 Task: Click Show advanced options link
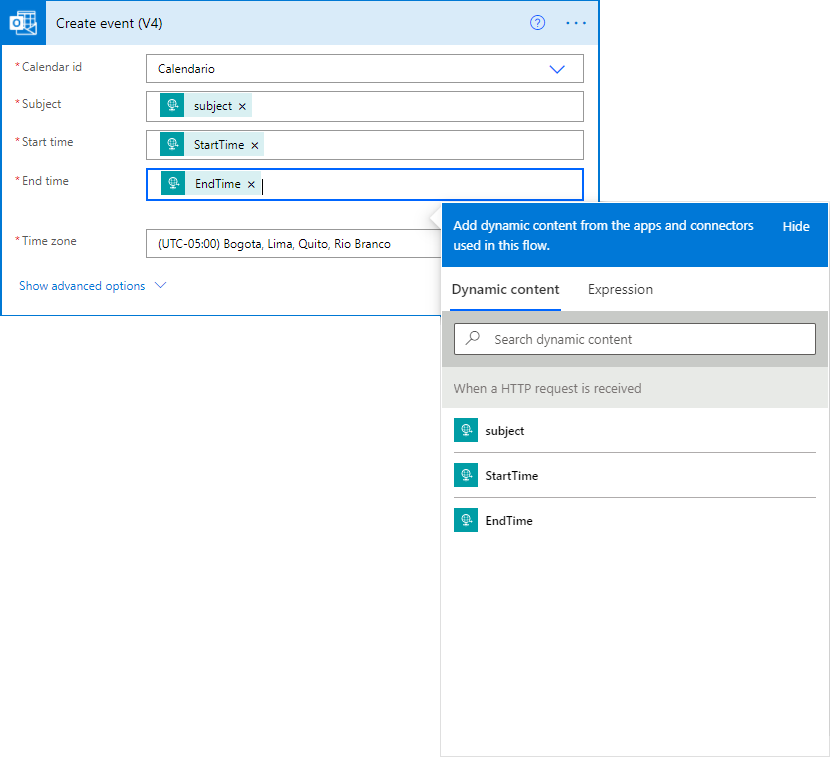(82, 286)
